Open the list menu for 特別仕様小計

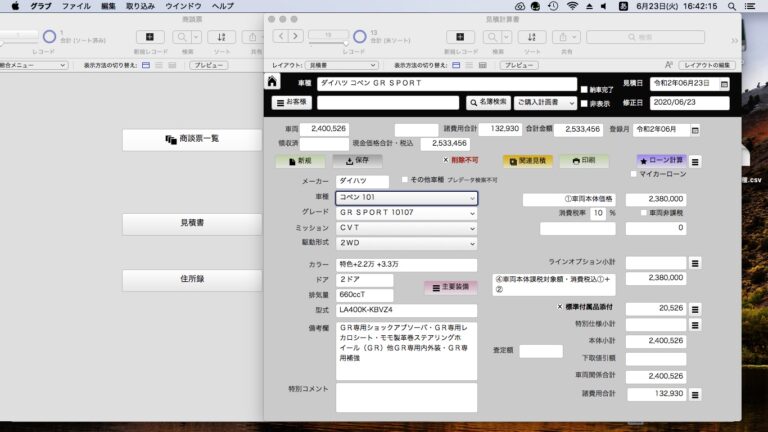pyautogui.click(x=695, y=325)
